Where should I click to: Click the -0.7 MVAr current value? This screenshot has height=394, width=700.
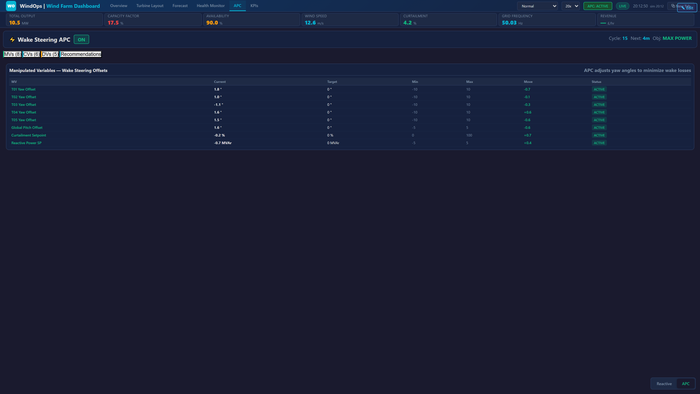pos(222,143)
